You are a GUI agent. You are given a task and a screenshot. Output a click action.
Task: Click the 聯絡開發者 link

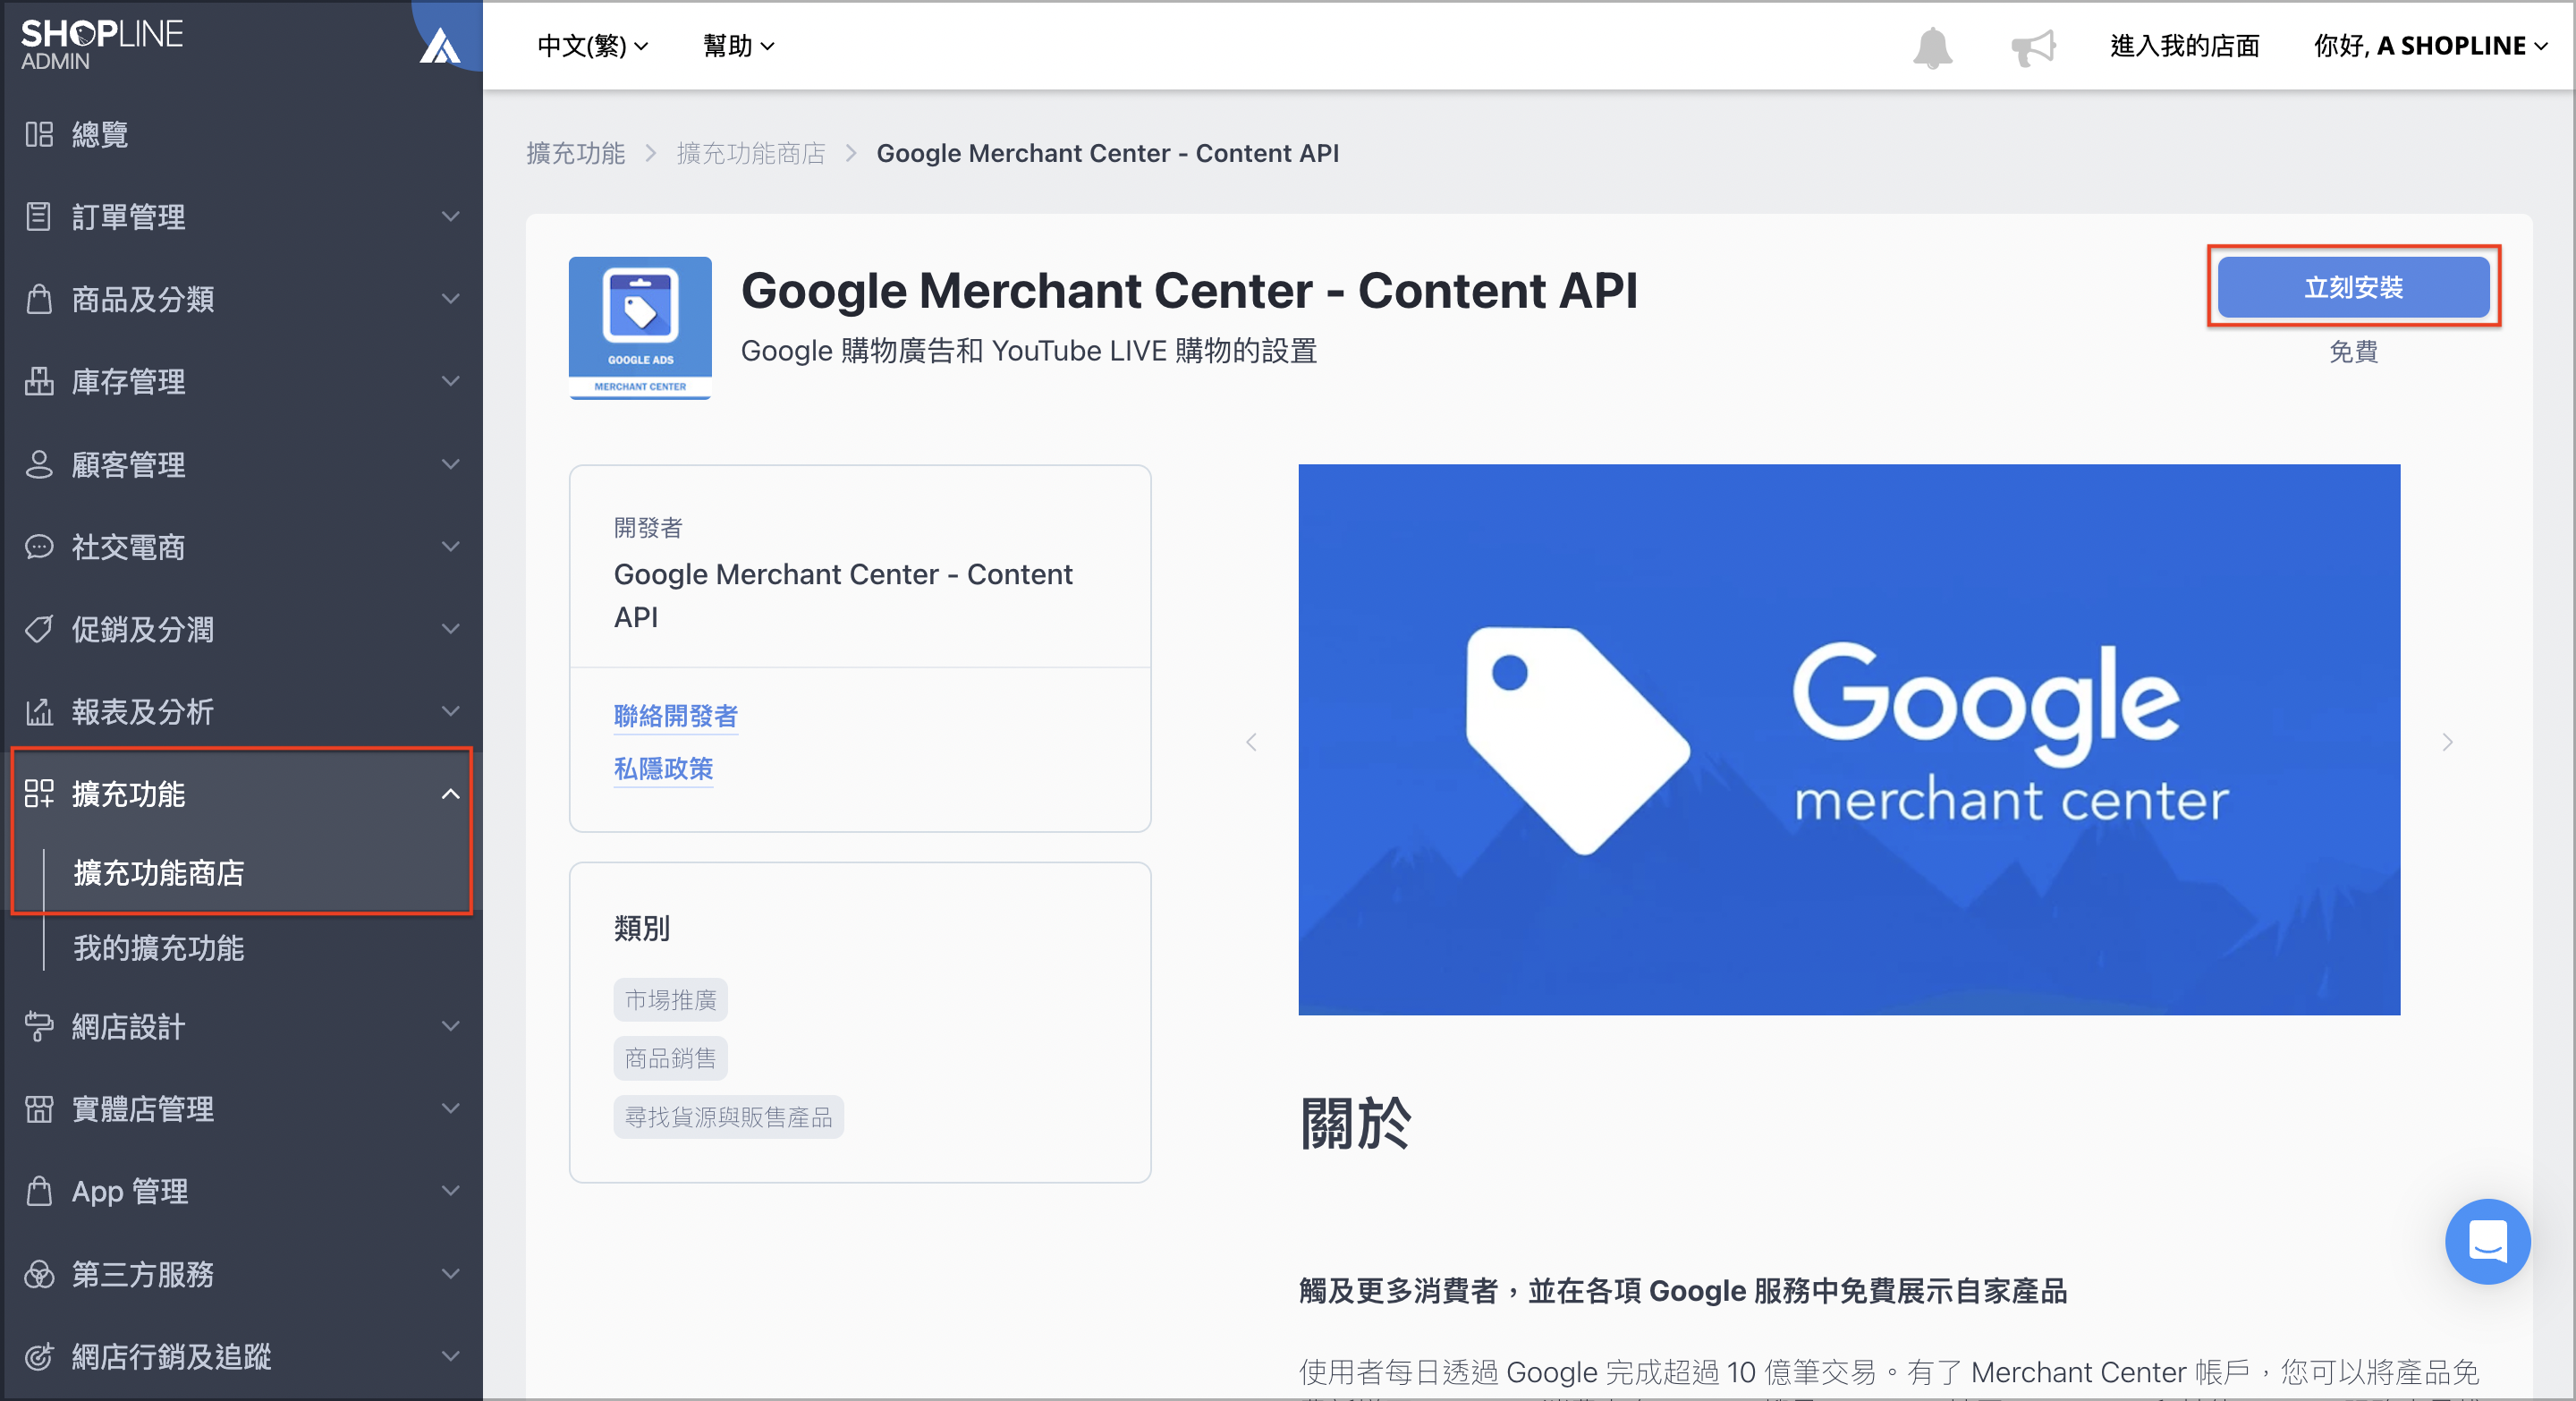[x=675, y=716]
